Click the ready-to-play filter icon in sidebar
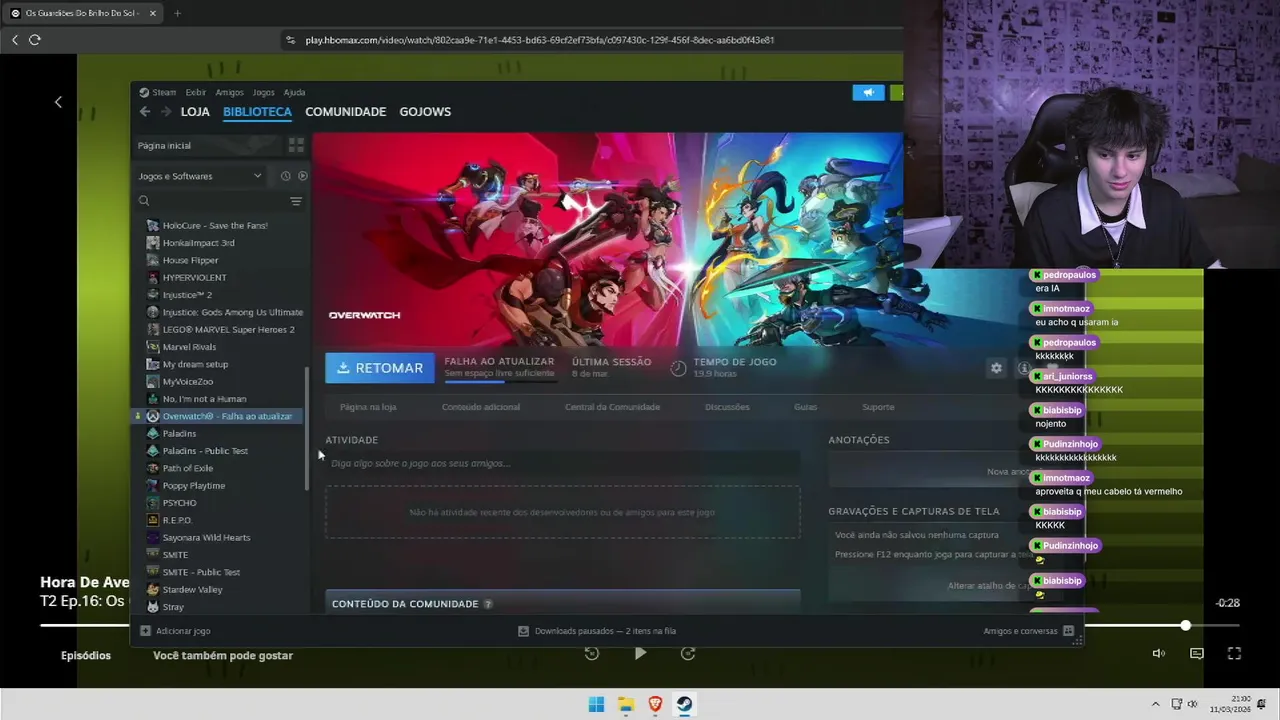Viewport: 1280px width, 720px height. click(x=303, y=176)
